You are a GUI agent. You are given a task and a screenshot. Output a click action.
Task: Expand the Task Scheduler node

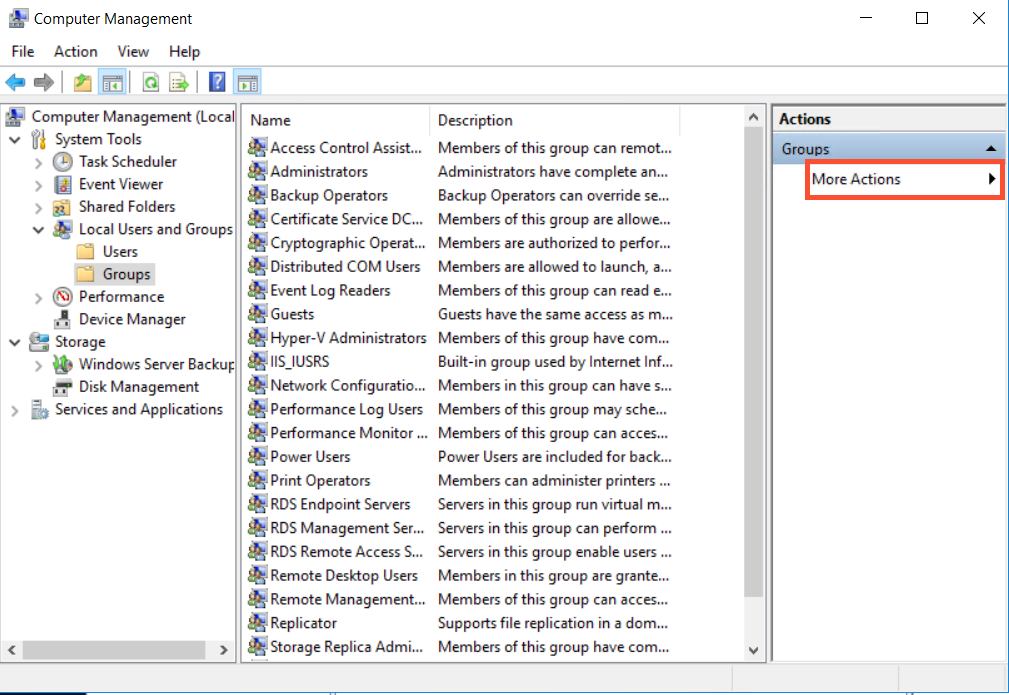click(x=39, y=163)
